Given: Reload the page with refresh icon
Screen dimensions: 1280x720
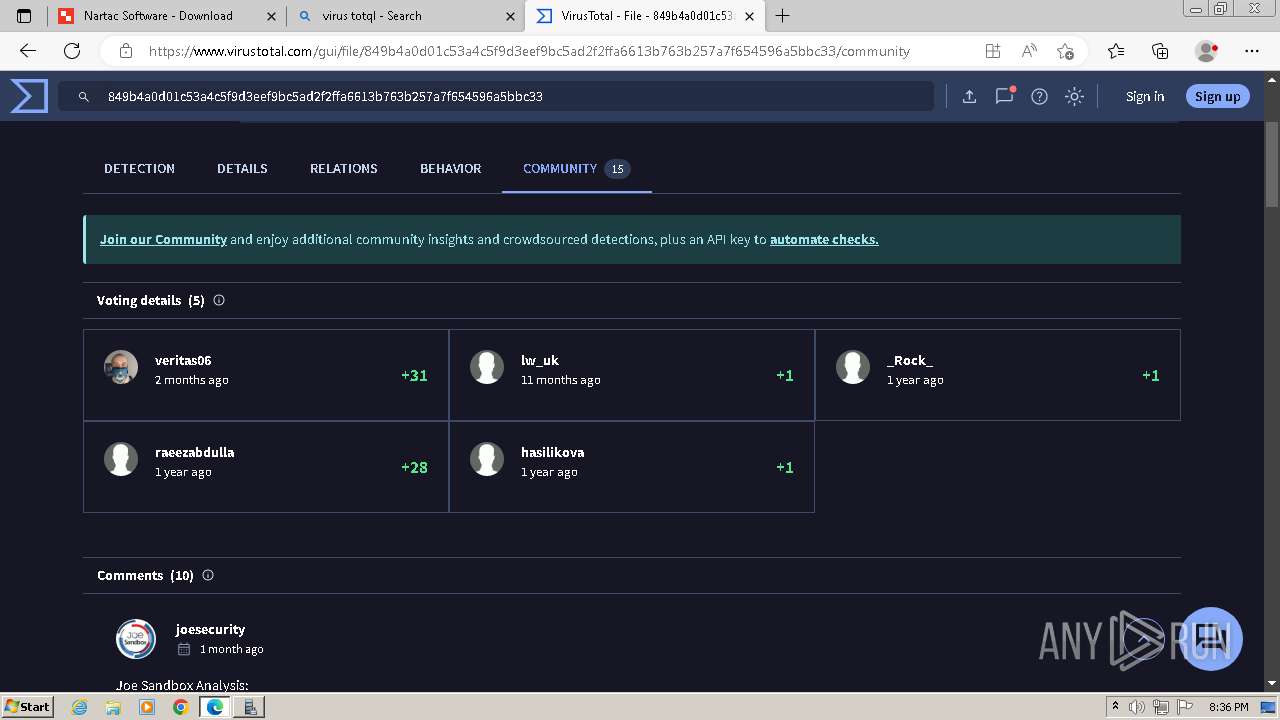Looking at the screenshot, I should pyautogui.click(x=72, y=51).
